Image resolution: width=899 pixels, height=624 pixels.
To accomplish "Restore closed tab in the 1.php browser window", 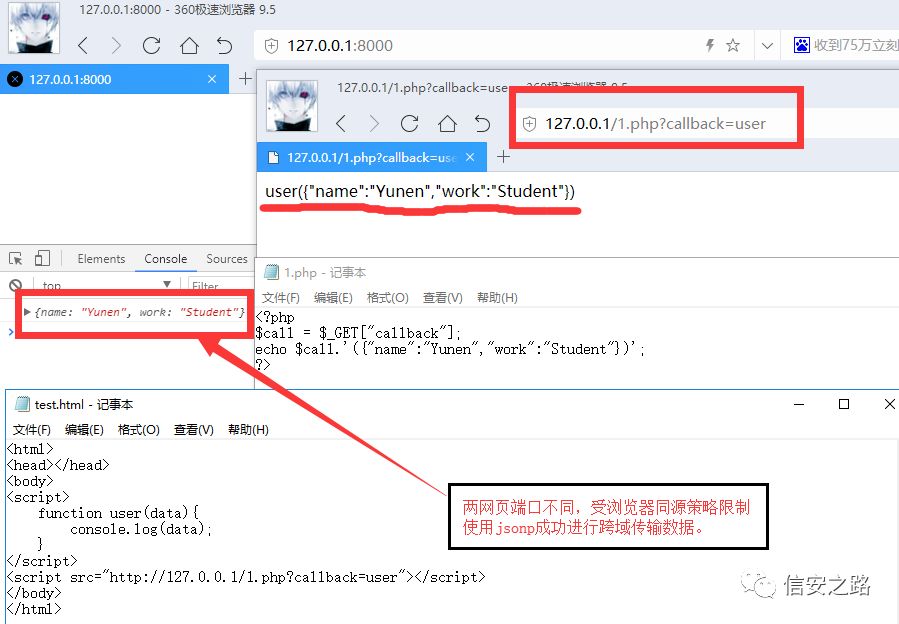I will click(x=482, y=124).
